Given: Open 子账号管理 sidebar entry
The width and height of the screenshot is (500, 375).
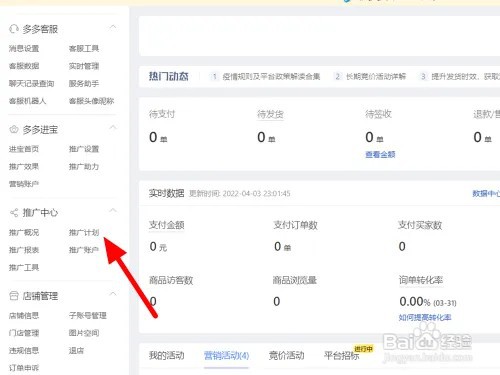Looking at the screenshot, I should tap(88, 315).
